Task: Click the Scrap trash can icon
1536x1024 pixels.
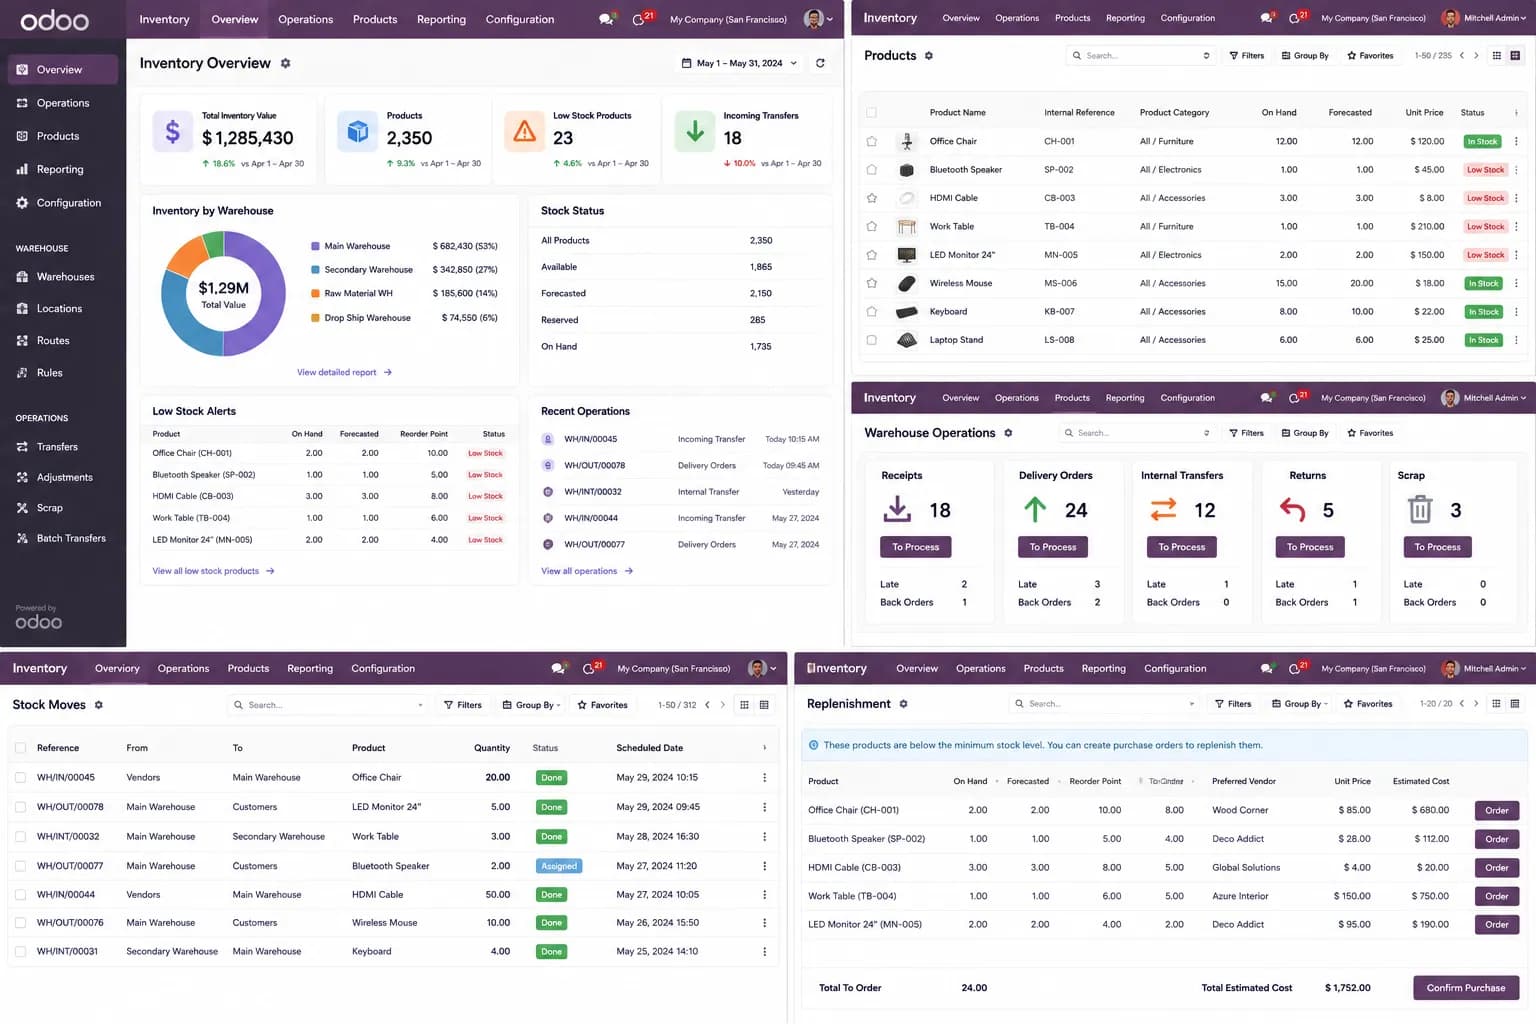Action: [x=1420, y=510]
